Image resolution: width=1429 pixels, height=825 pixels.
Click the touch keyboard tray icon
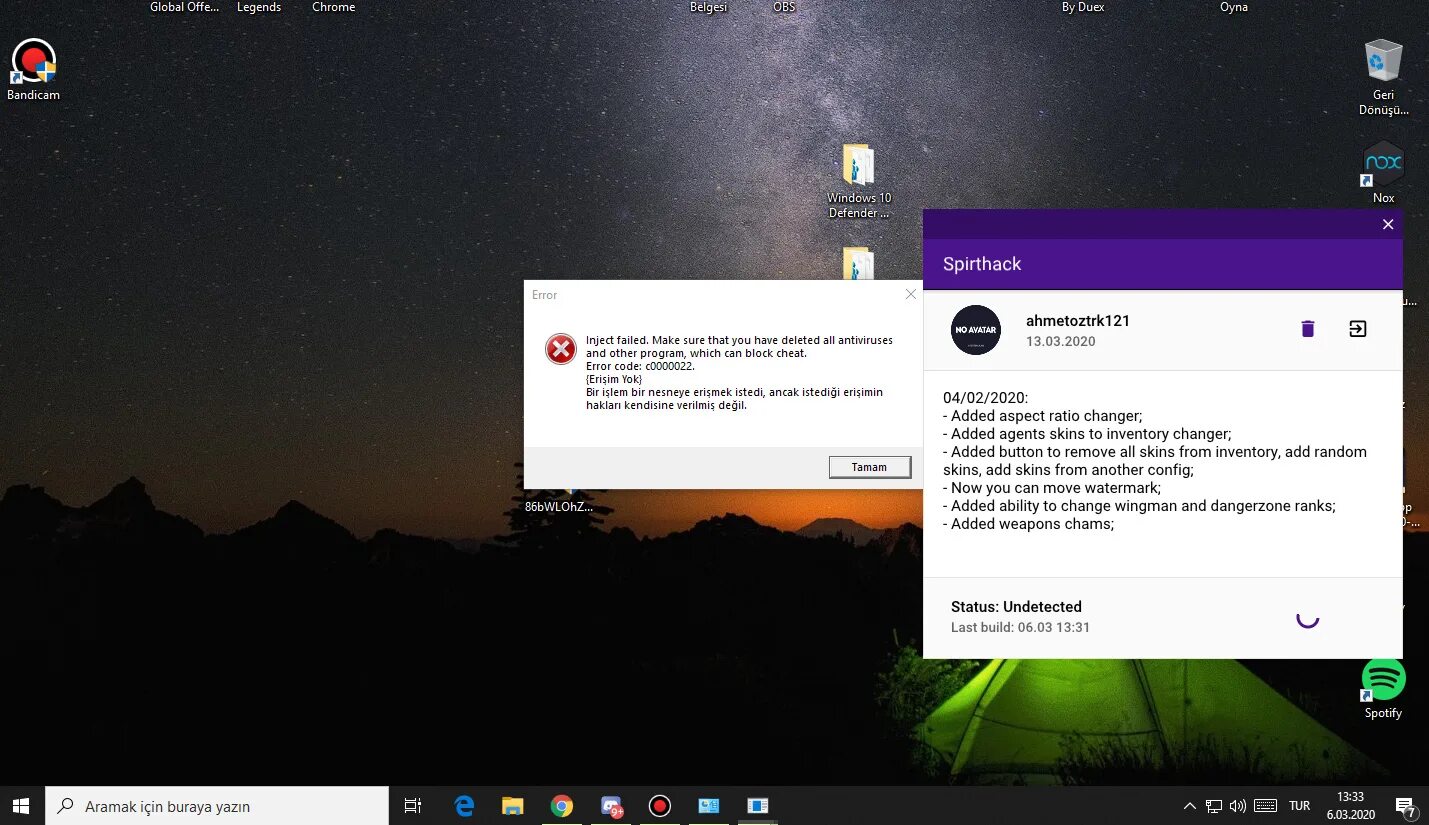click(1265, 806)
